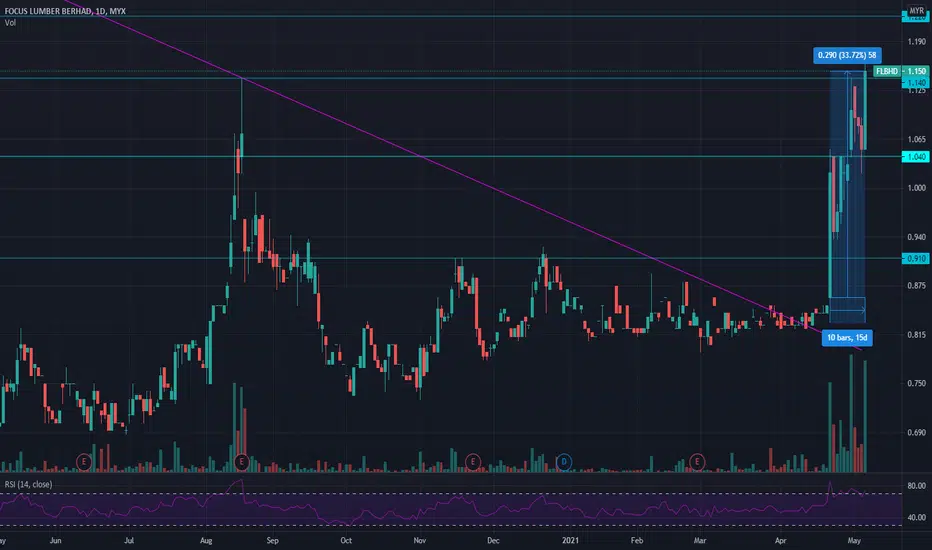Click the 0.750 price axis value

pos(917,384)
